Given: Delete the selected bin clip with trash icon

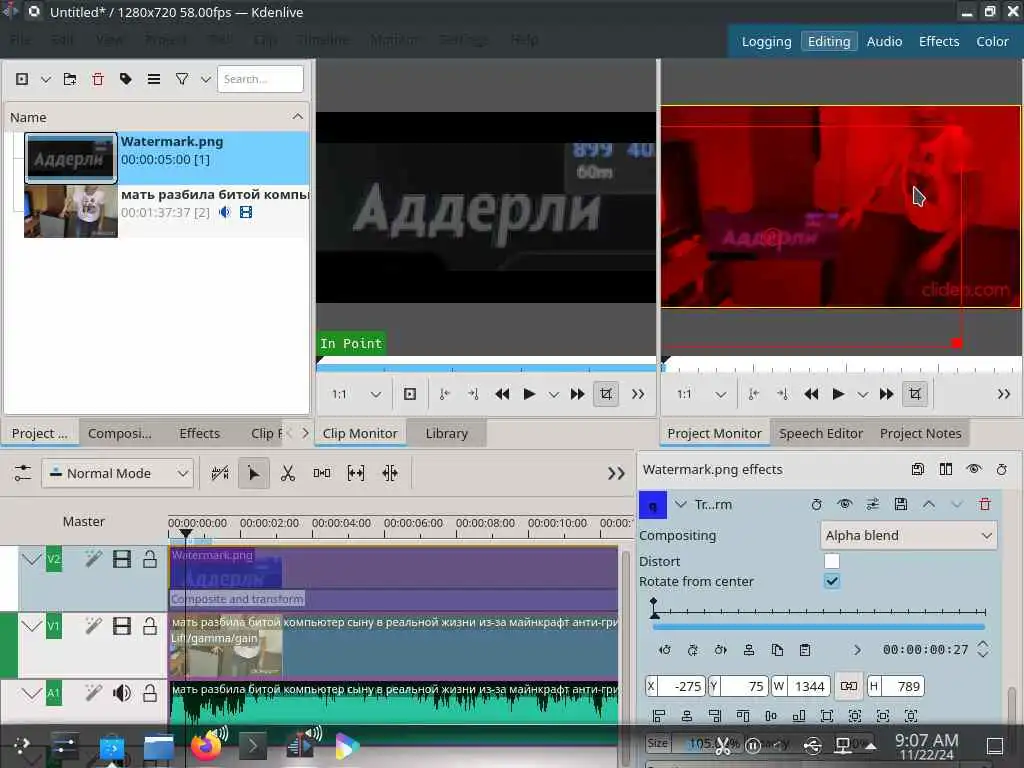Looking at the screenshot, I should 98,79.
